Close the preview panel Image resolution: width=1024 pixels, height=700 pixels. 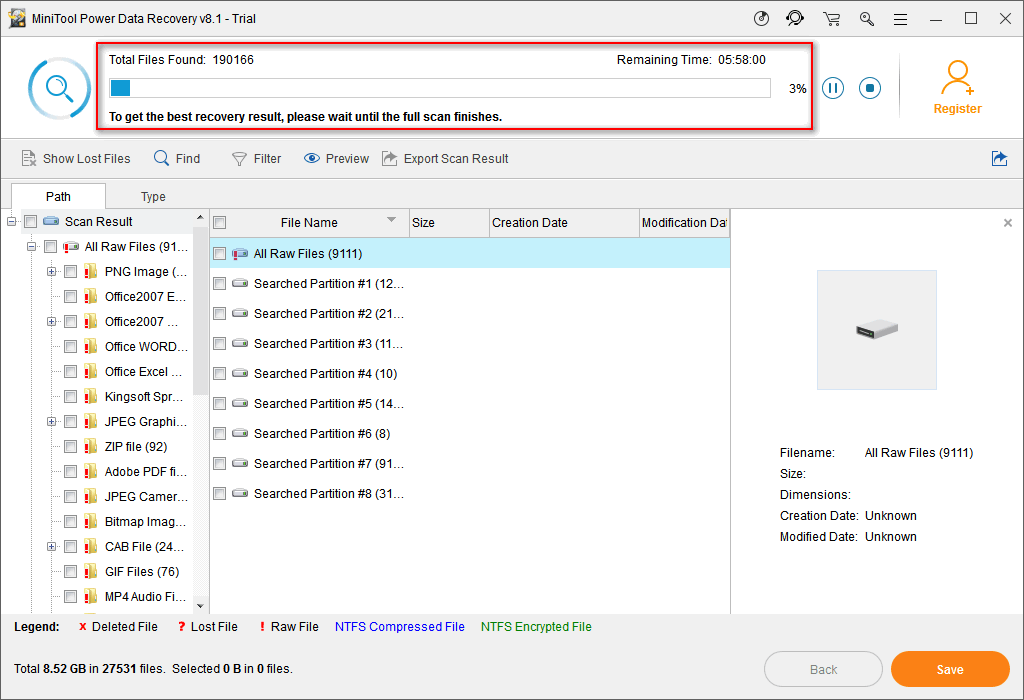click(1008, 223)
